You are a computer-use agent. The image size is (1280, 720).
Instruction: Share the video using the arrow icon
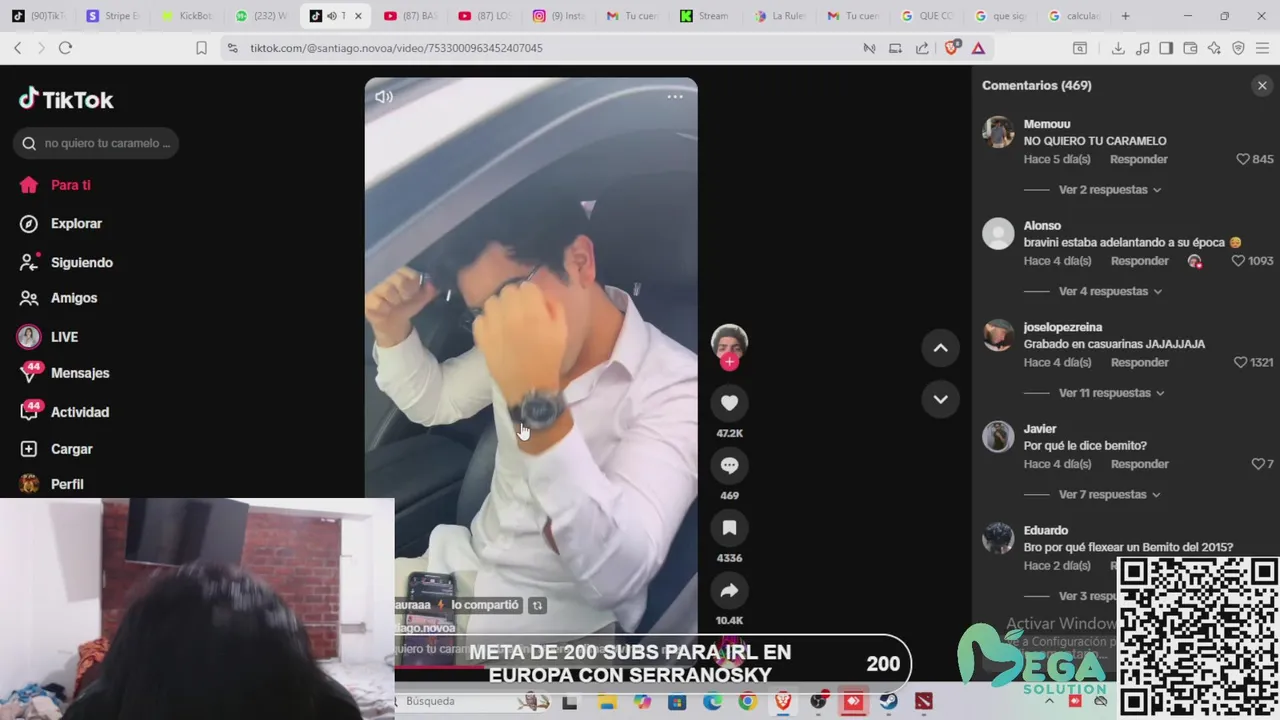[729, 591]
